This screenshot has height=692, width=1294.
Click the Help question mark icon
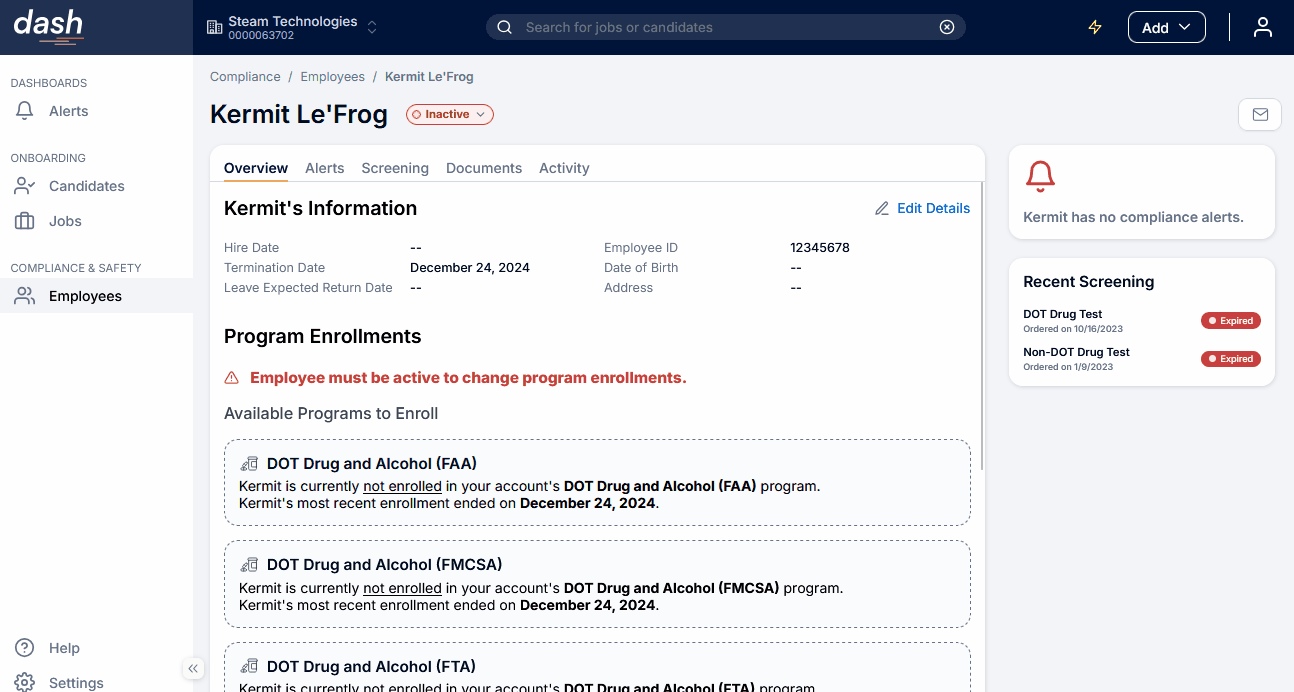25,648
